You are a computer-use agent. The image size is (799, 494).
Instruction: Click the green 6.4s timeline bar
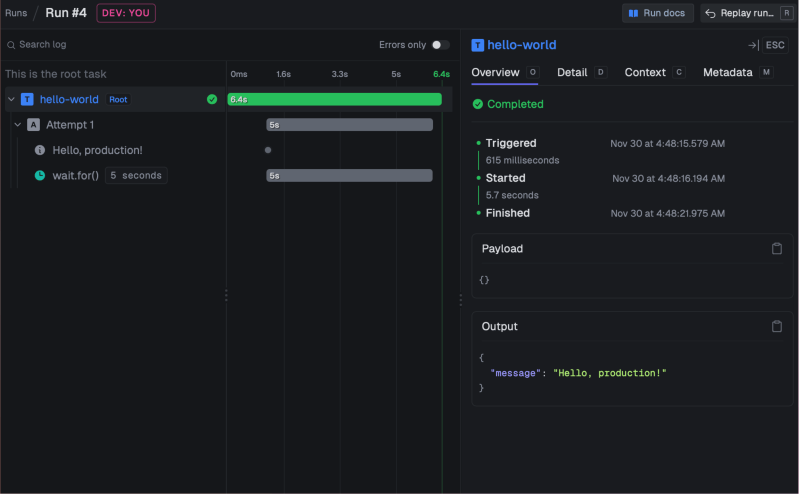click(335, 99)
